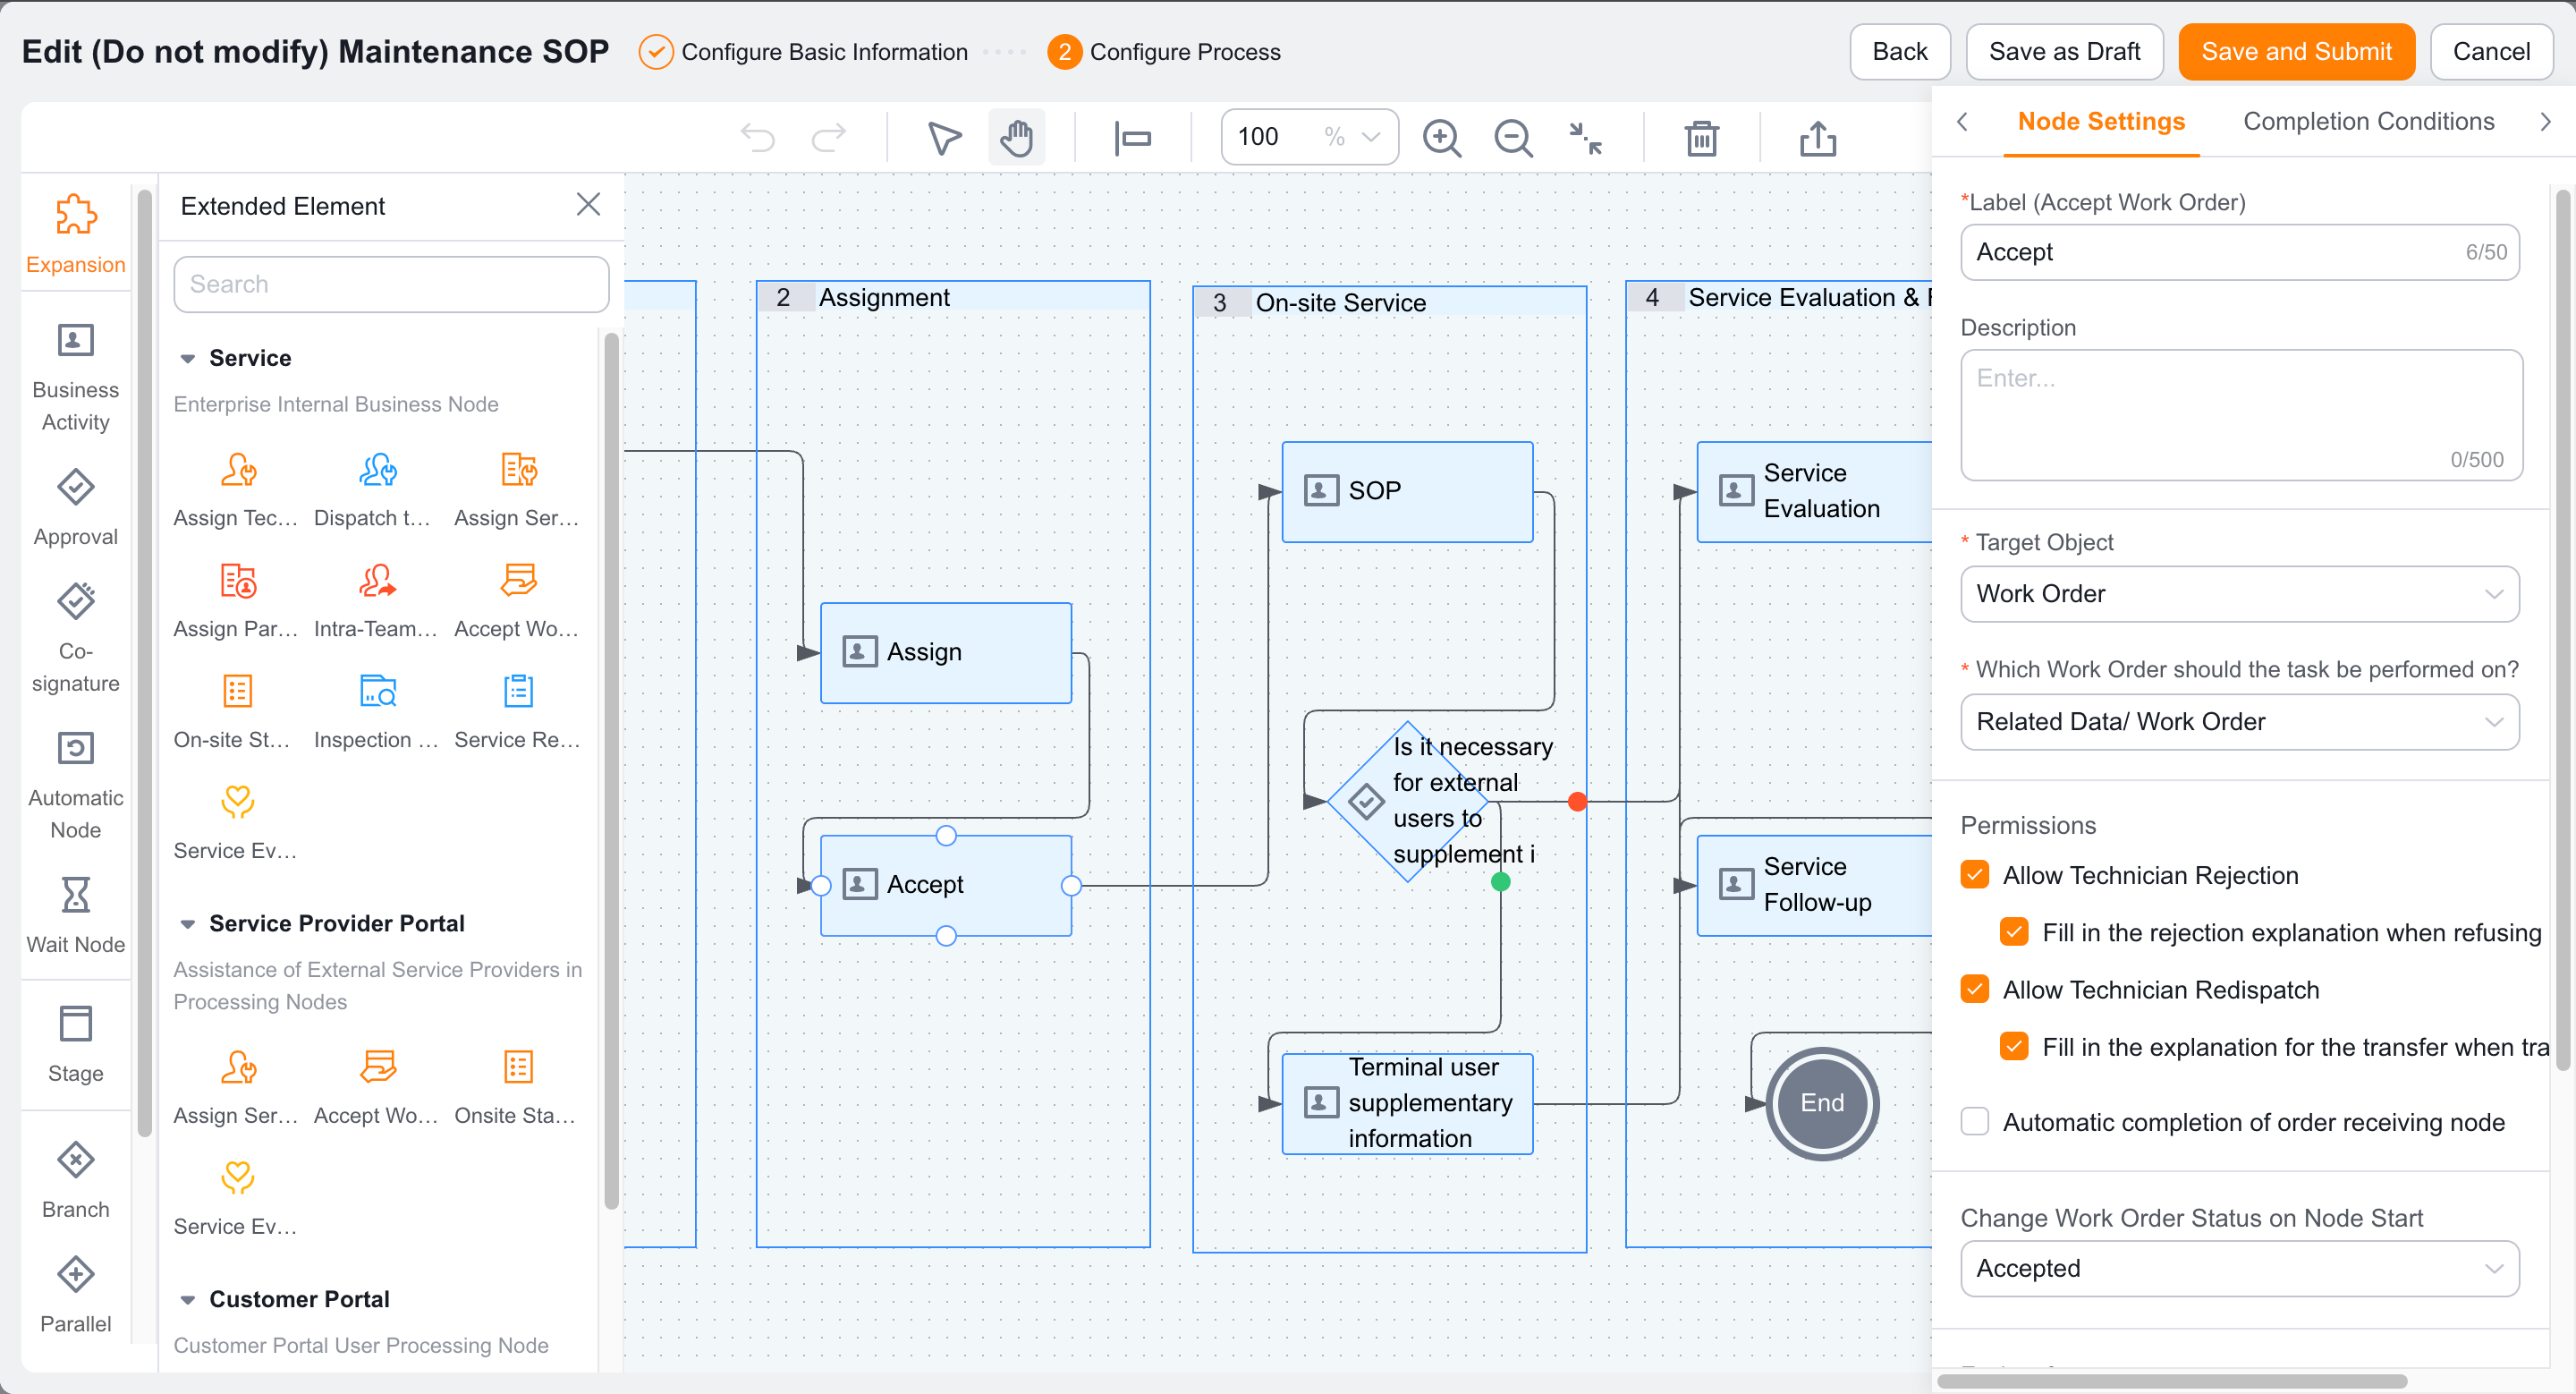Click the export share icon
This screenshot has height=1394, width=2576.
tap(1817, 137)
